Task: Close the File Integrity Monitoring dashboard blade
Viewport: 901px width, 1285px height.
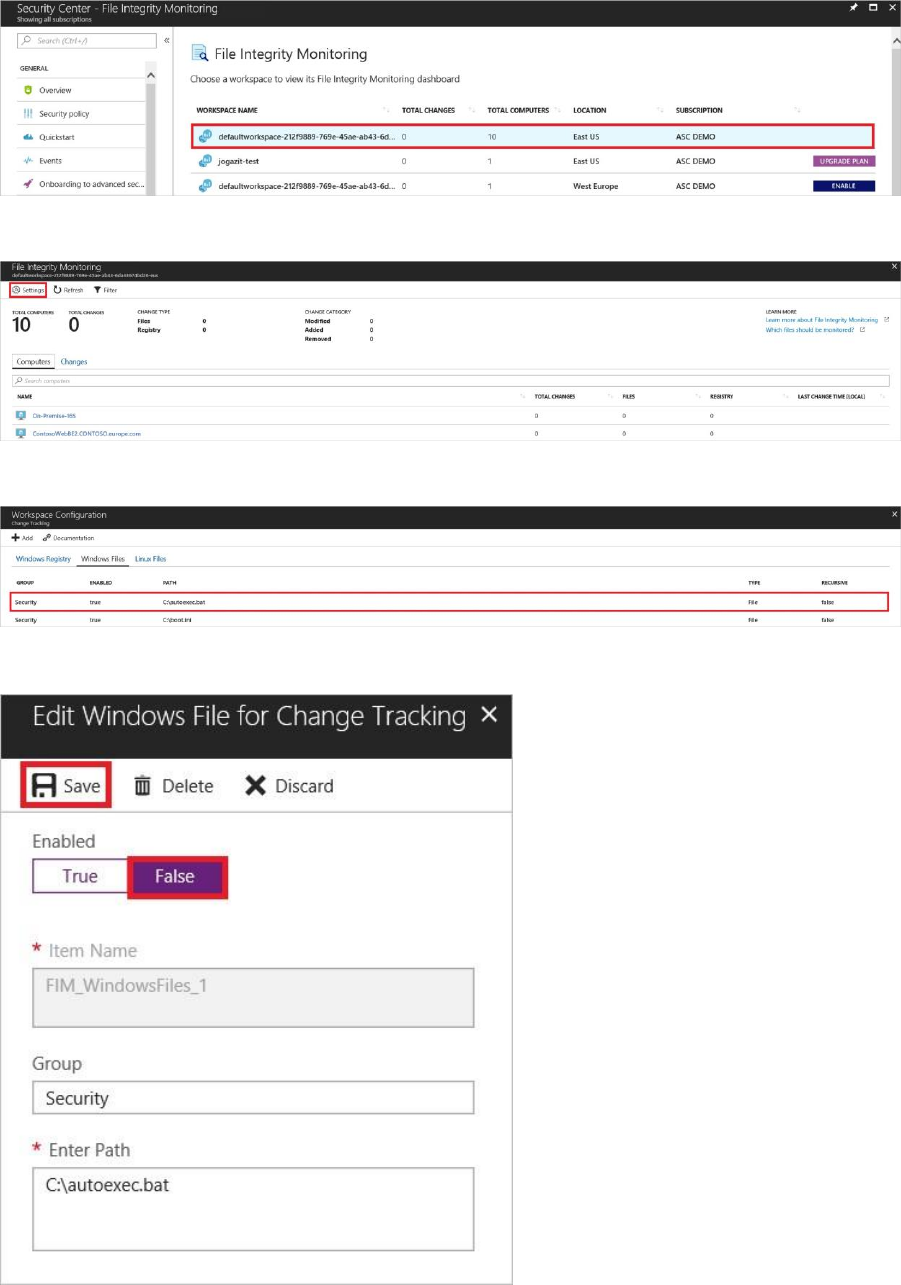Action: [894, 267]
